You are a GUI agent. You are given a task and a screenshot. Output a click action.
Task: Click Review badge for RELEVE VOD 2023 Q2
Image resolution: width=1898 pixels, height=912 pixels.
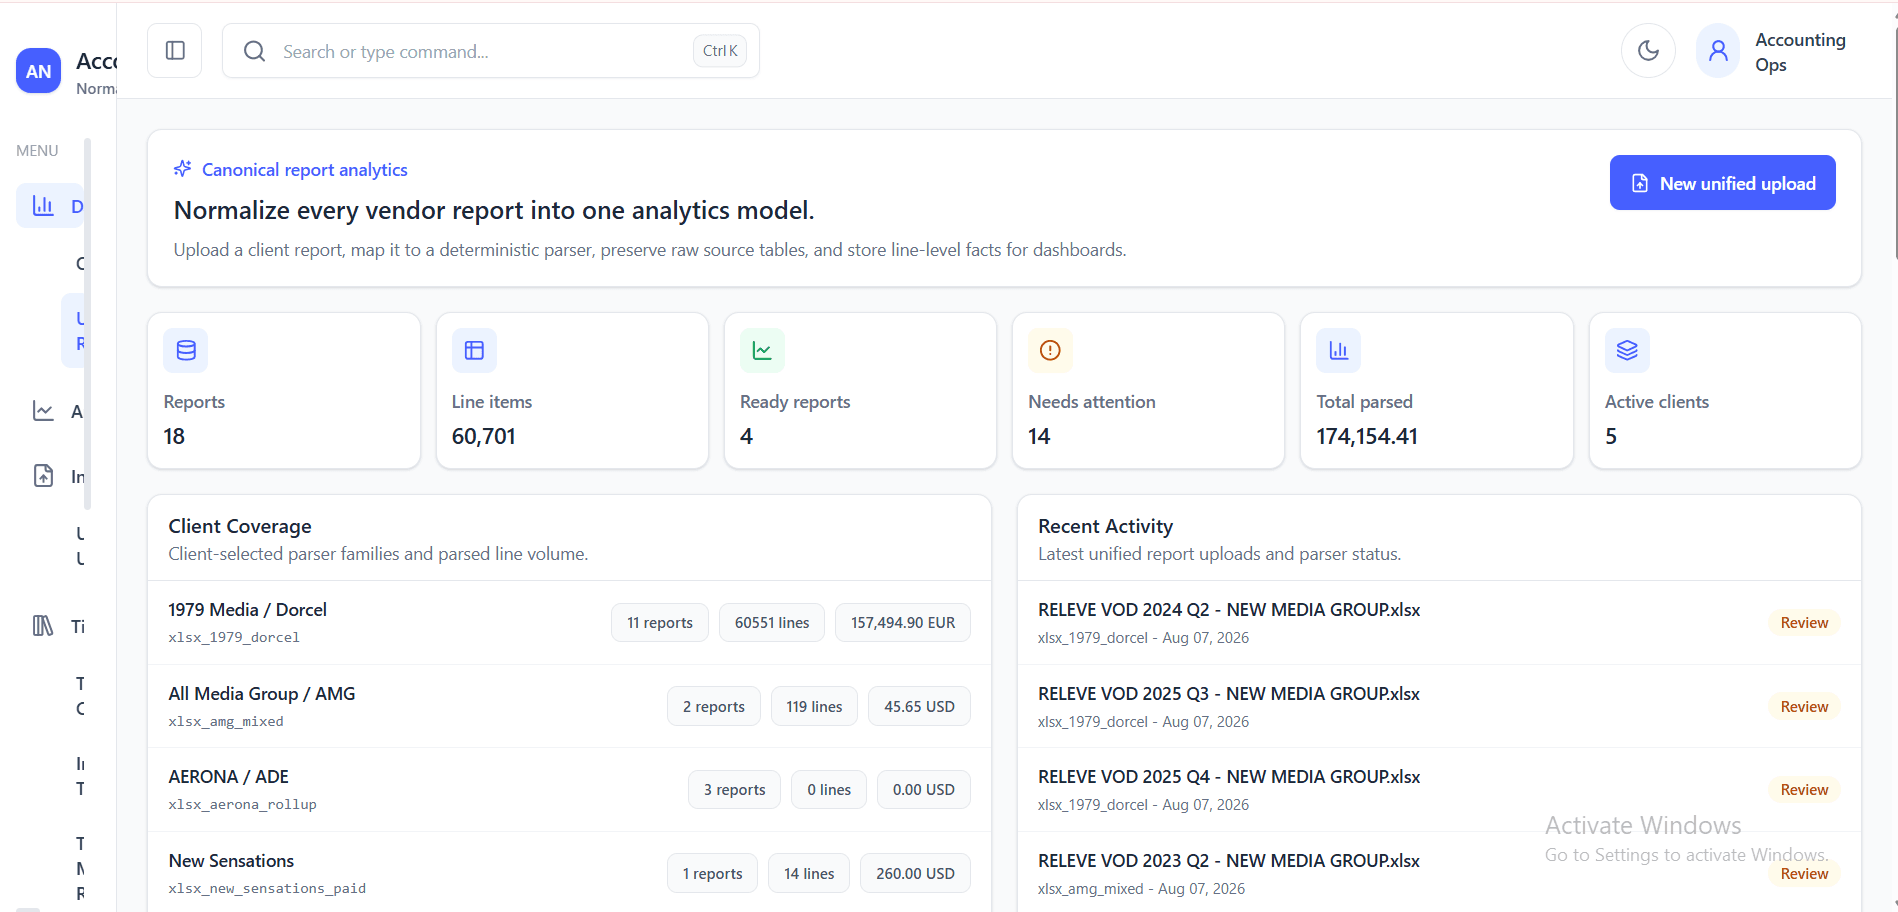1804,873
